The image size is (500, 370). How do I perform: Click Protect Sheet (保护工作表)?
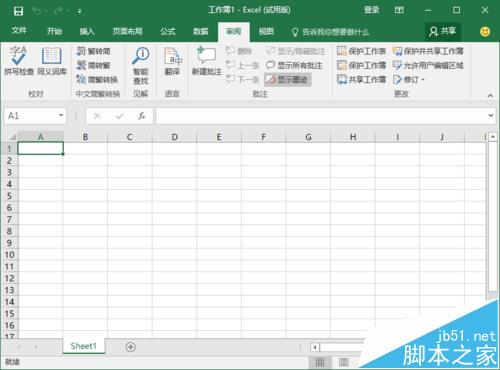click(x=361, y=51)
